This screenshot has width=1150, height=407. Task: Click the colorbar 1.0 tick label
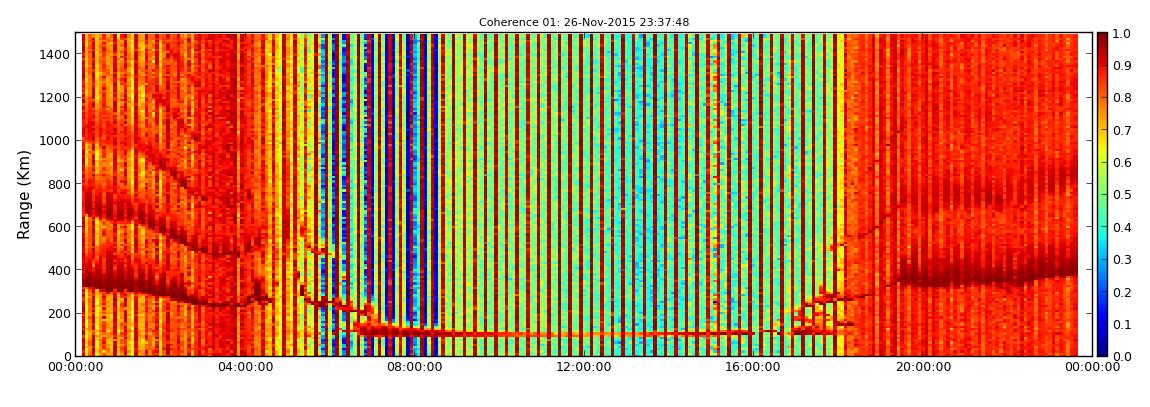point(1121,34)
